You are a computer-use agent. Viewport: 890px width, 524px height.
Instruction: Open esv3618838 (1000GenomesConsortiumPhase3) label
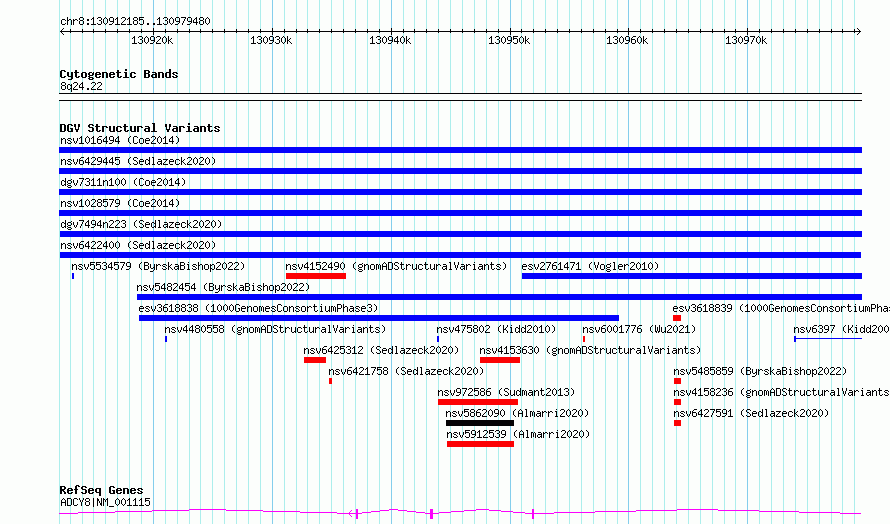pos(258,308)
